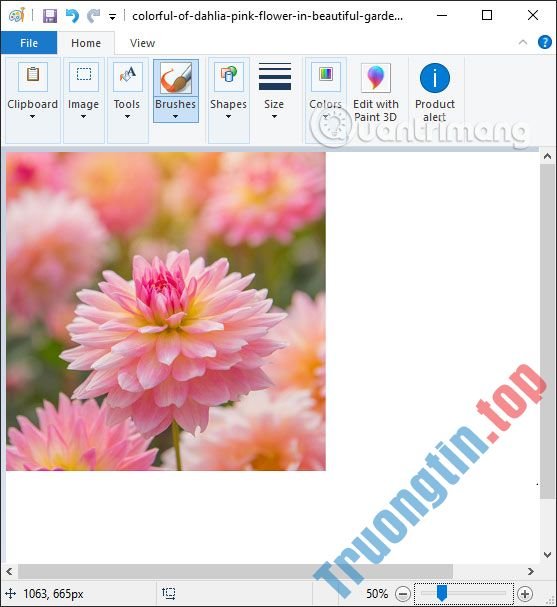This screenshot has width=557, height=607.
Task: Expand the Tools group dropdown arrow
Action: 127,117
